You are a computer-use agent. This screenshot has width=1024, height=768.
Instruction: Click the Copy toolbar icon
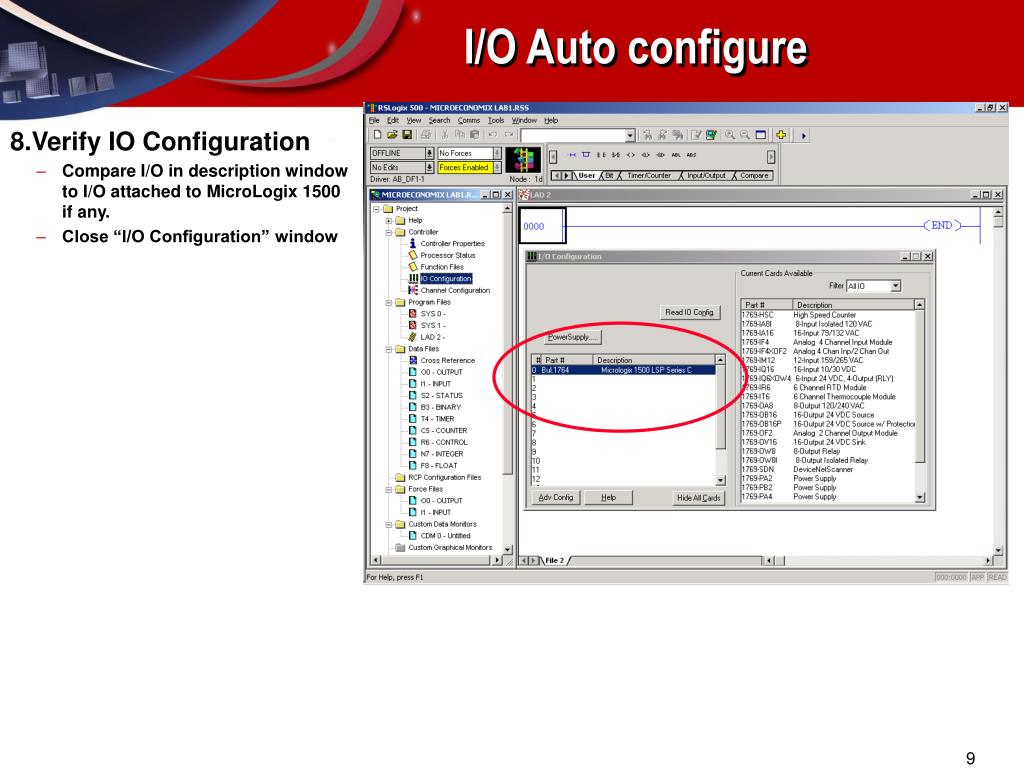coord(460,135)
